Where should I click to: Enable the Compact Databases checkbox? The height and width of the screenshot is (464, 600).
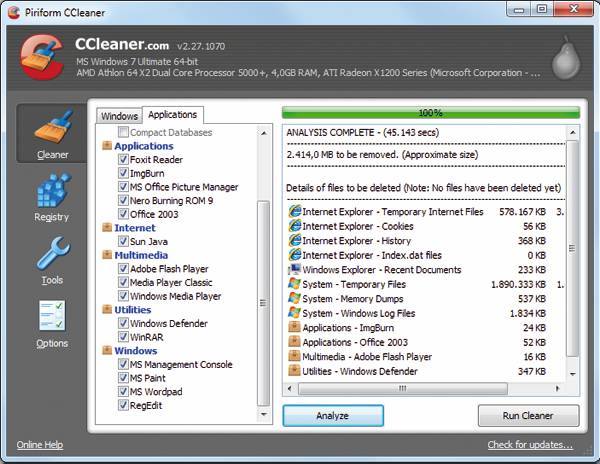[123, 132]
